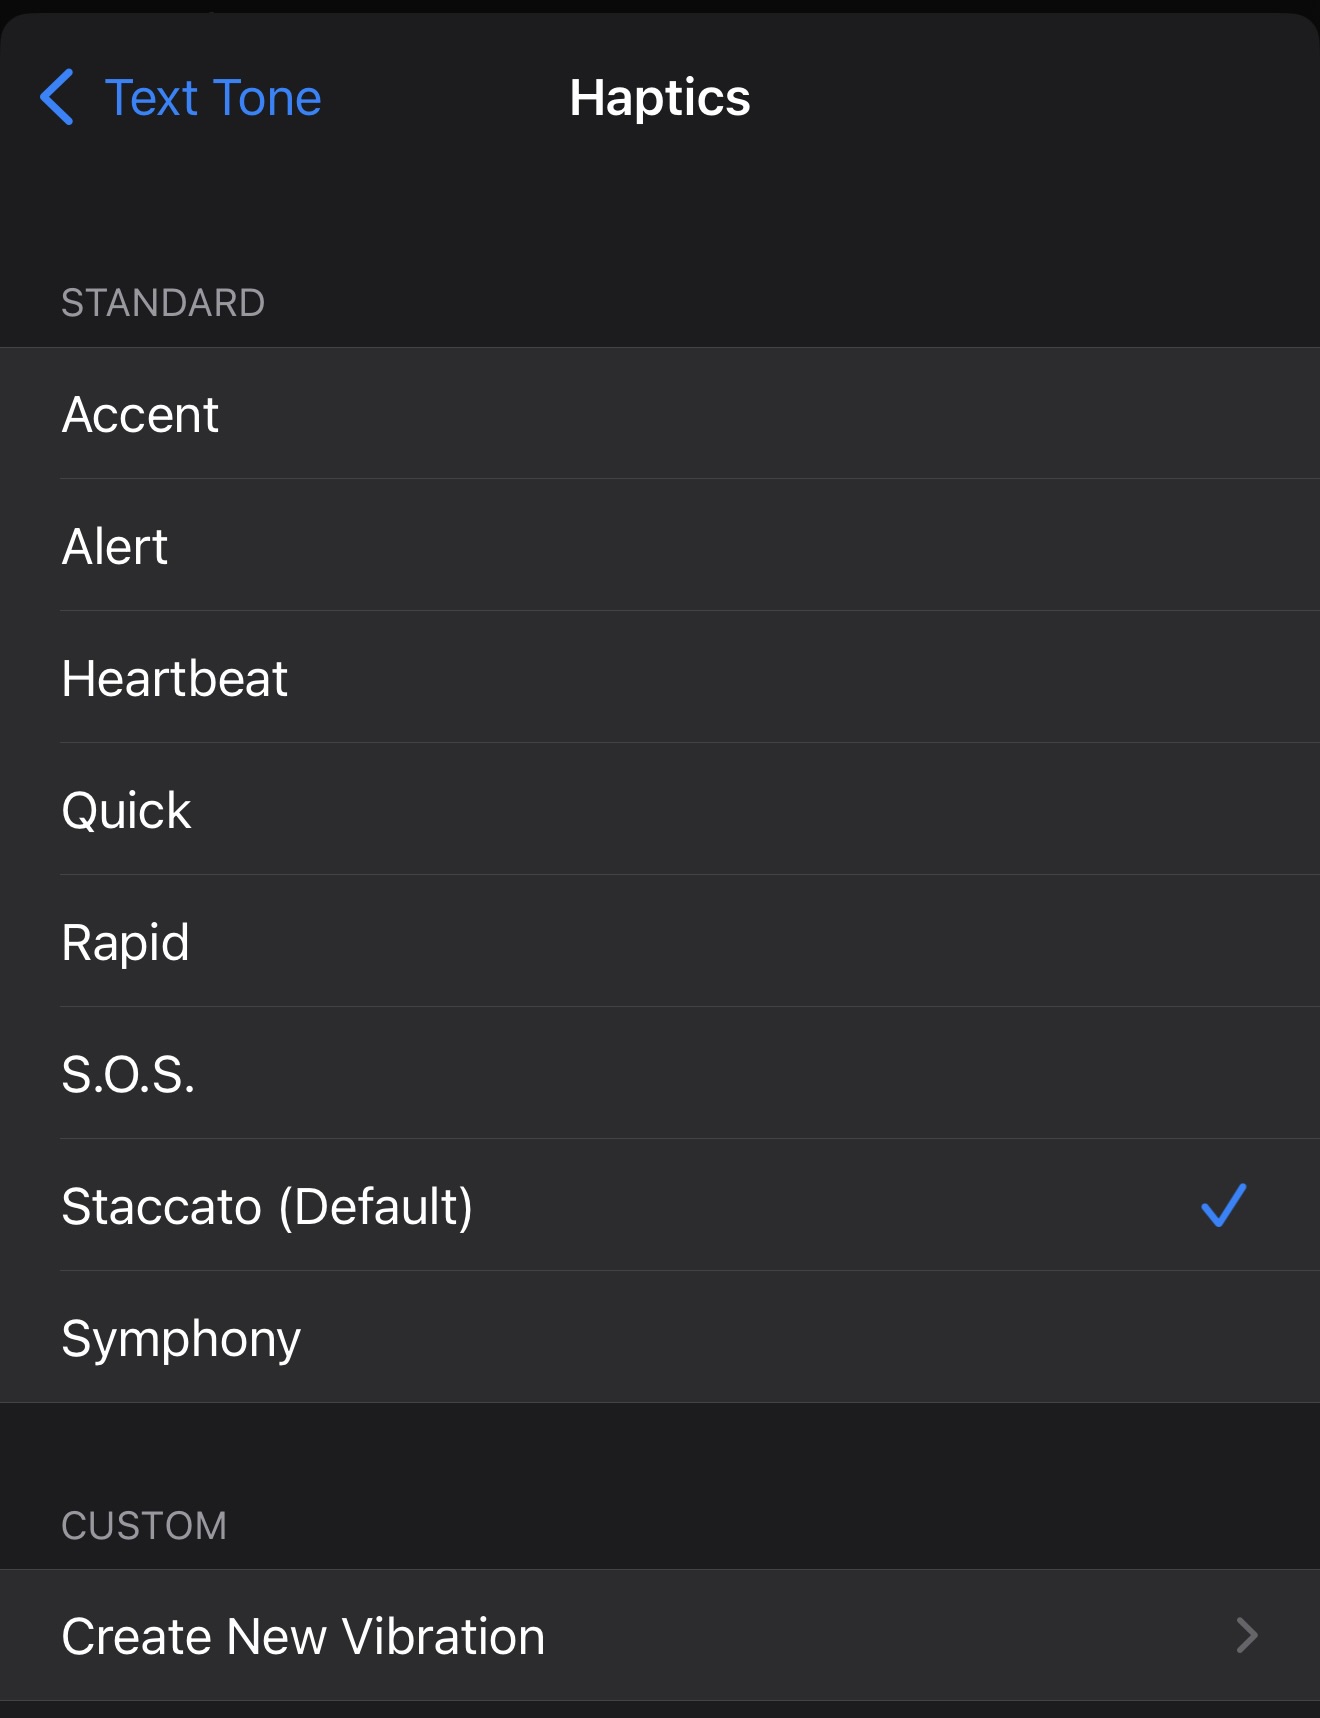The height and width of the screenshot is (1718, 1320).
Task: Select Staccato (Default) row
Action: point(267,1206)
